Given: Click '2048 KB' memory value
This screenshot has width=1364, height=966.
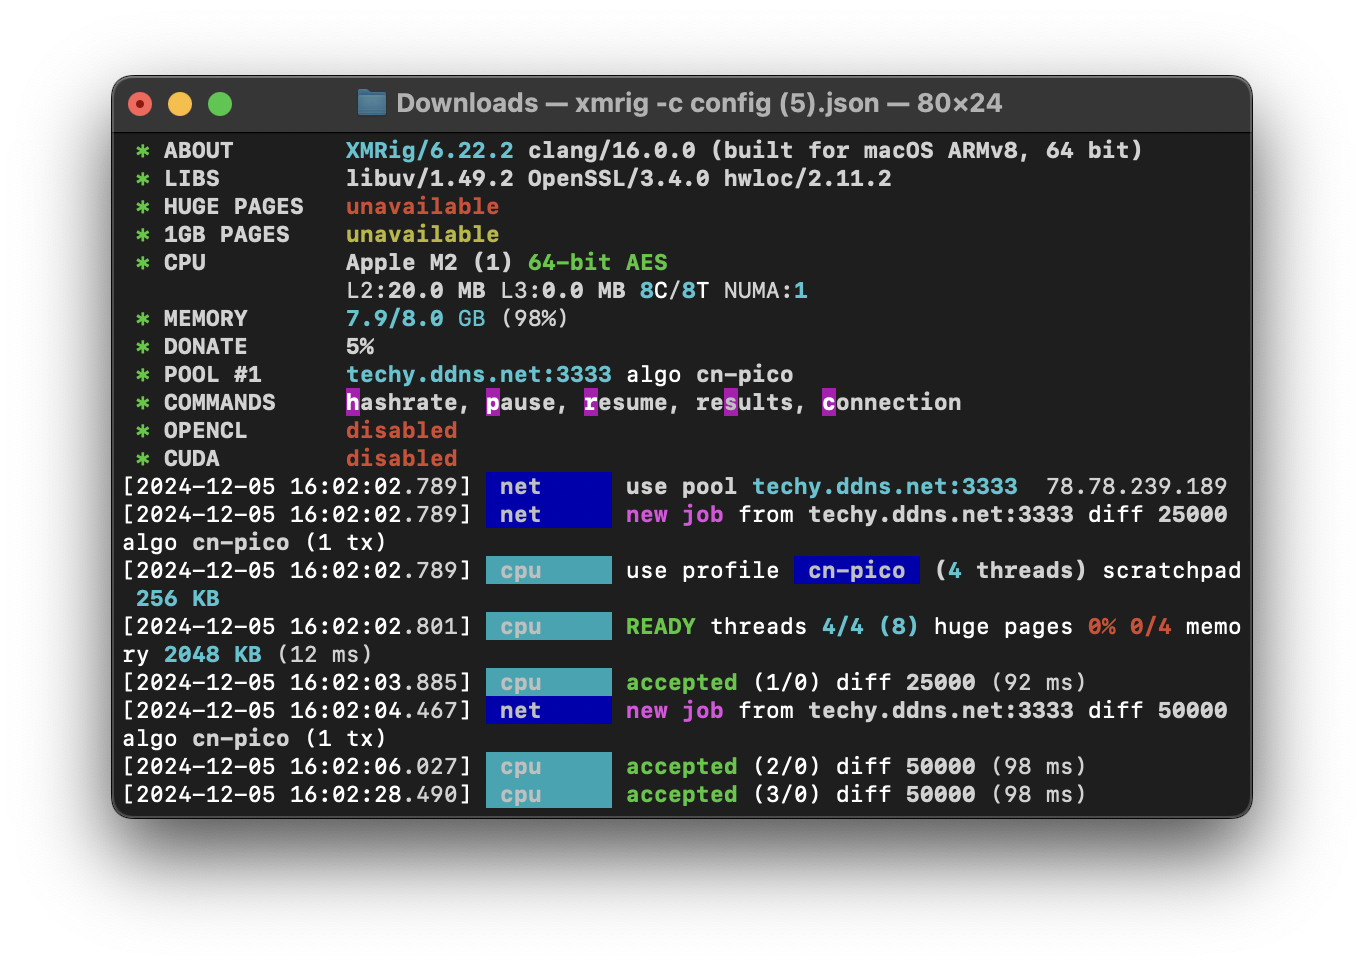Looking at the screenshot, I should 213,654.
